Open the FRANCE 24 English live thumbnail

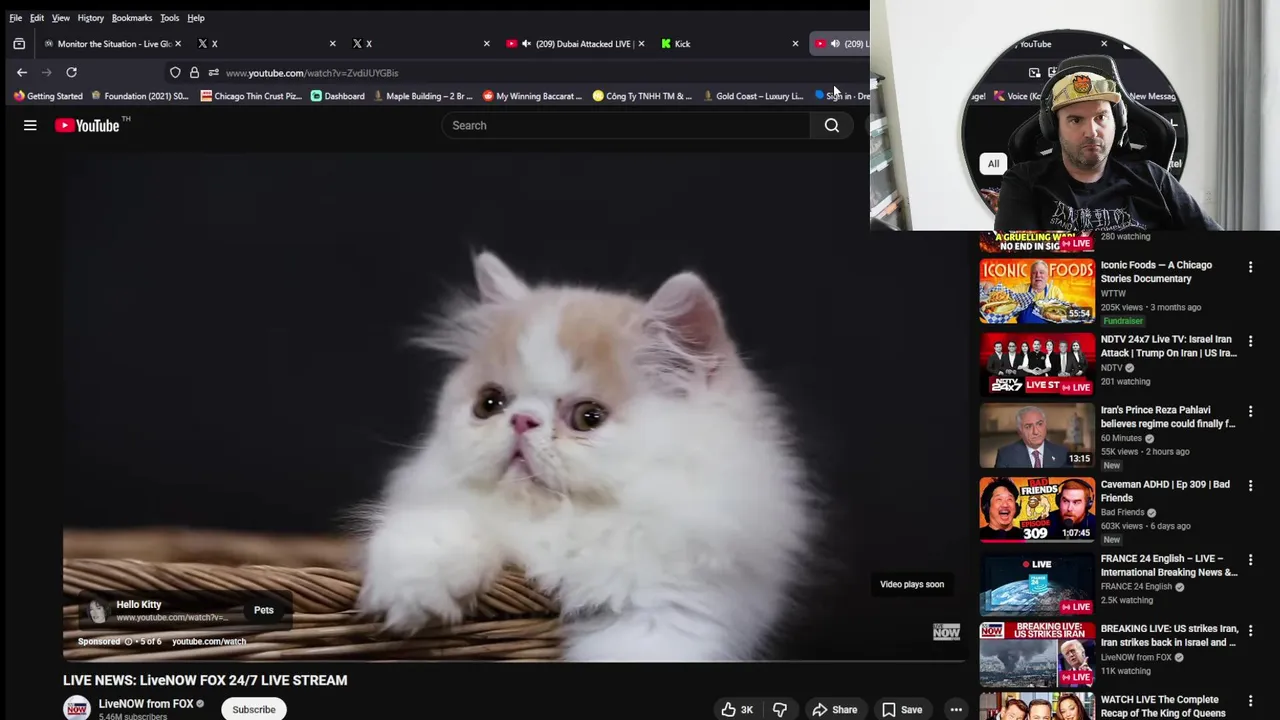(1037, 583)
